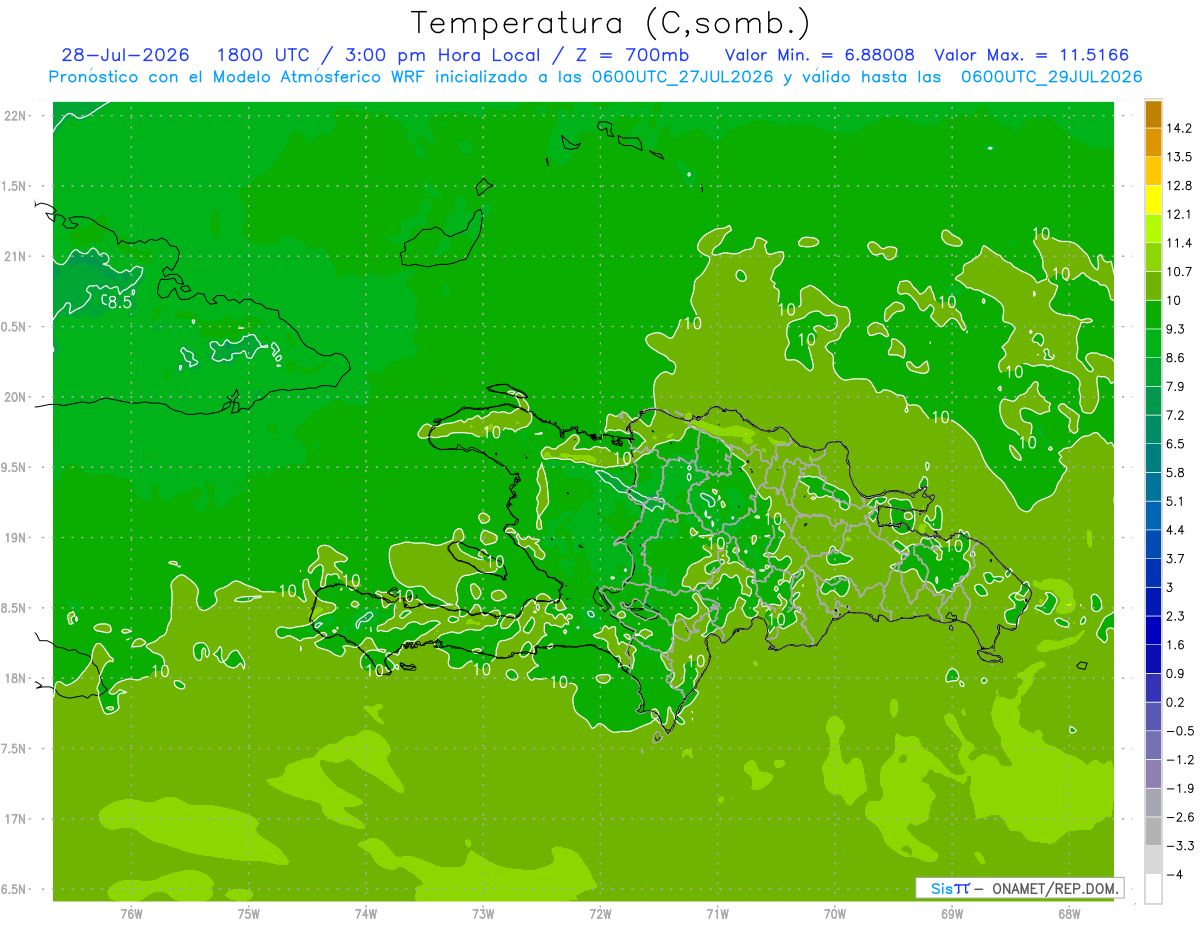Click the title "Temperatura (C,somb.)"
1200x927 pixels.
(611, 23)
